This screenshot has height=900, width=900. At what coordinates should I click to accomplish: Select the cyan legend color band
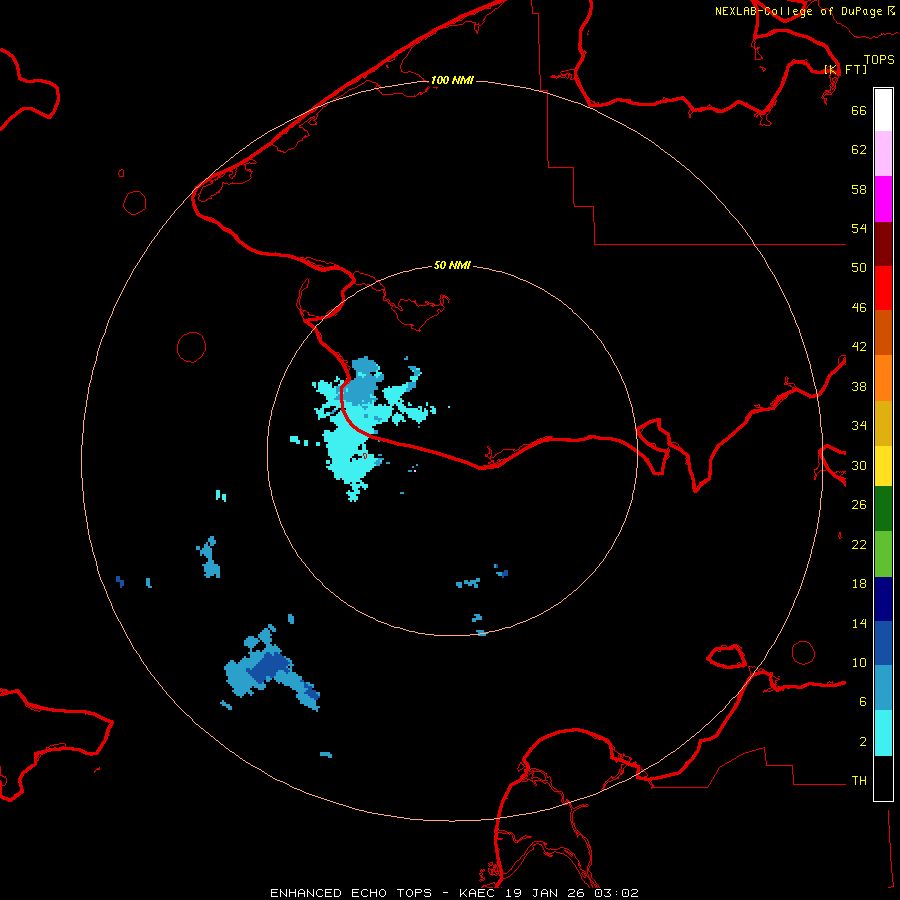tap(883, 733)
